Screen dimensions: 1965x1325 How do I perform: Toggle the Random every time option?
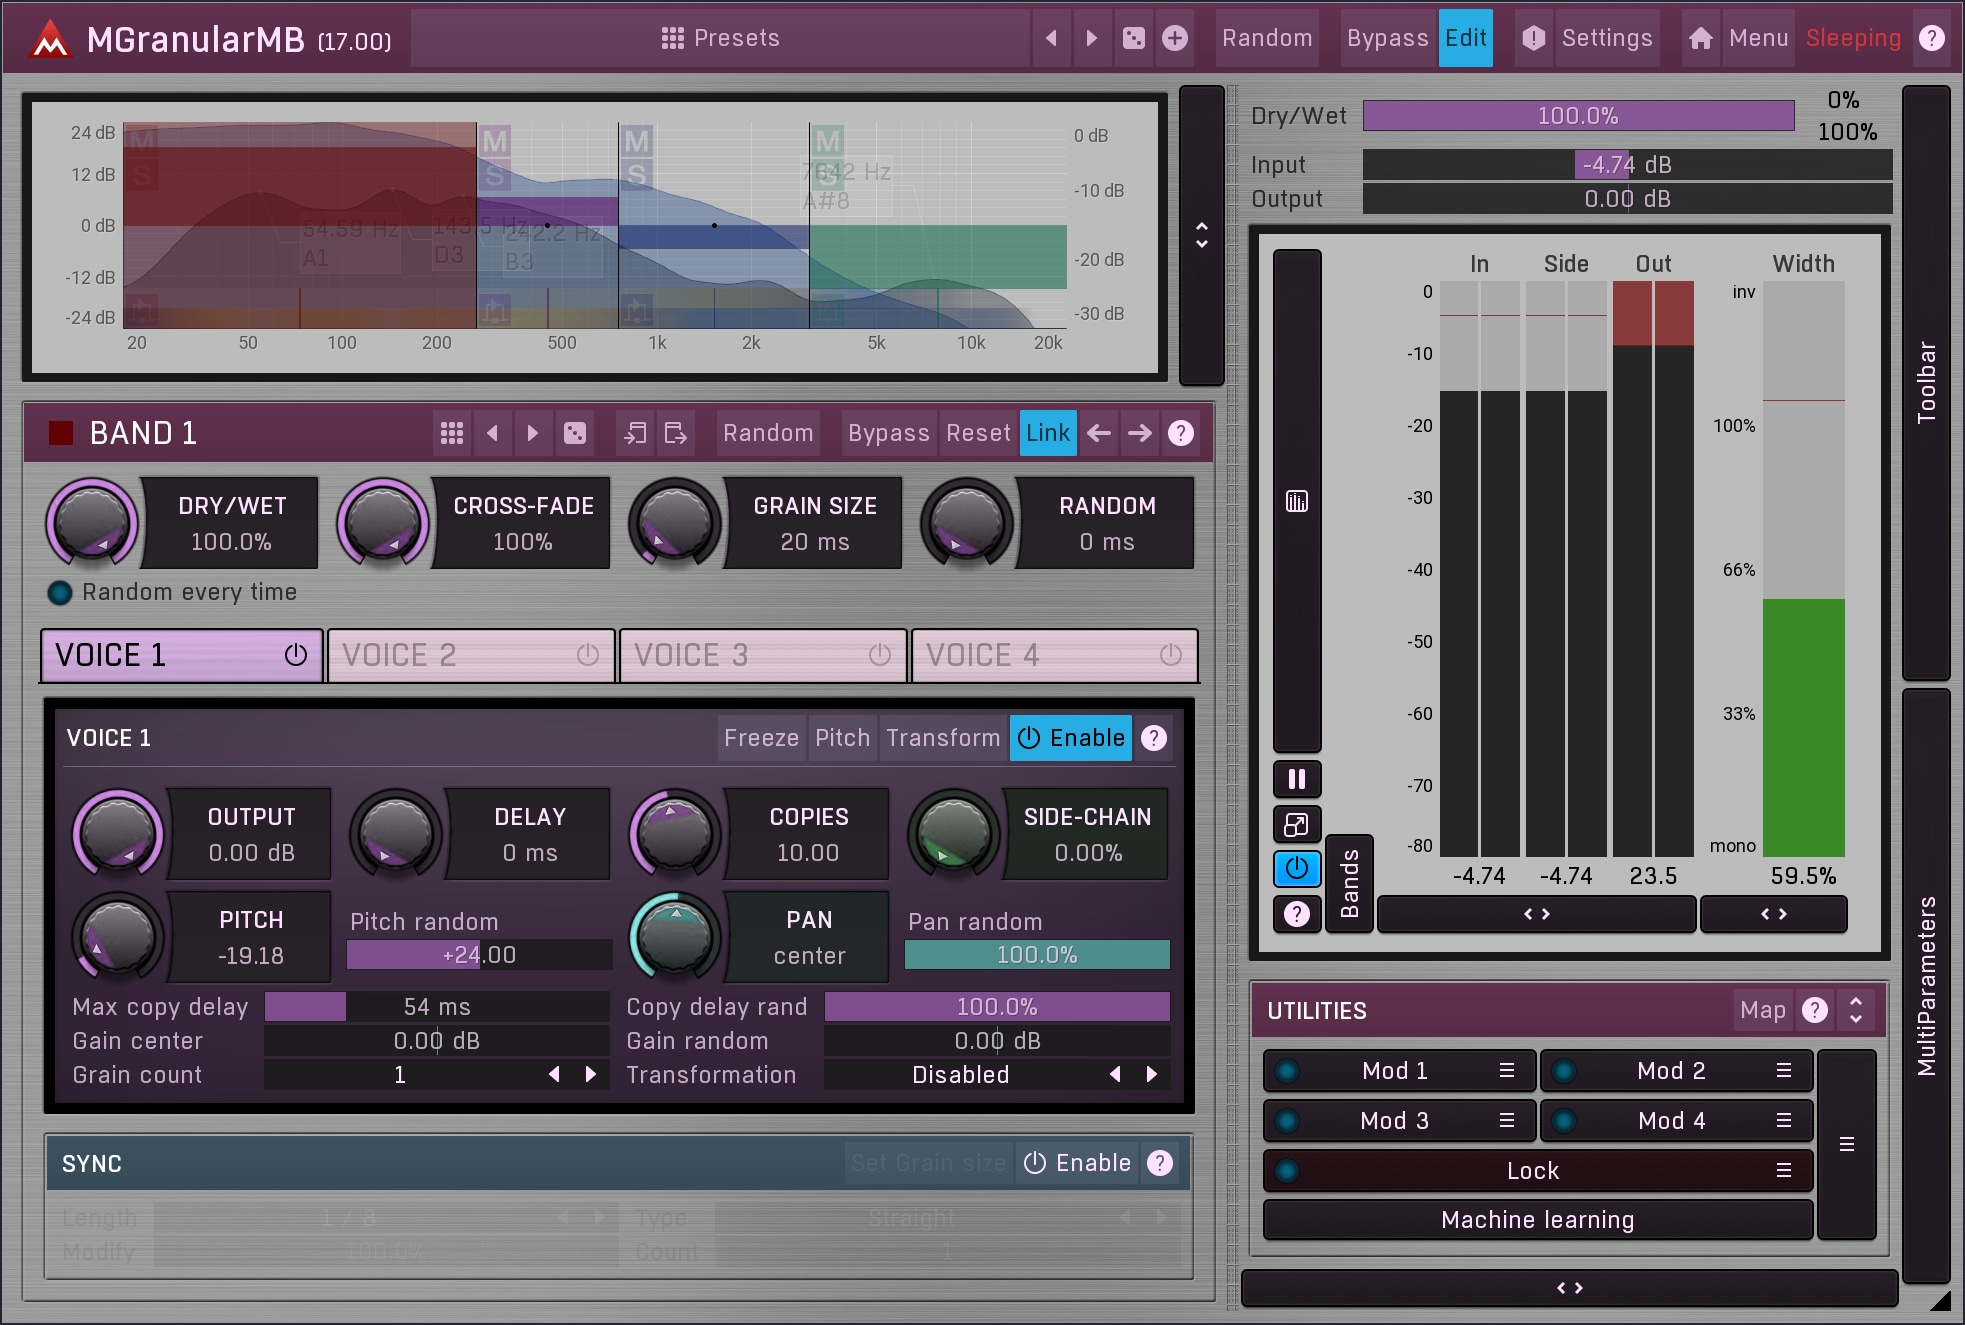61,593
